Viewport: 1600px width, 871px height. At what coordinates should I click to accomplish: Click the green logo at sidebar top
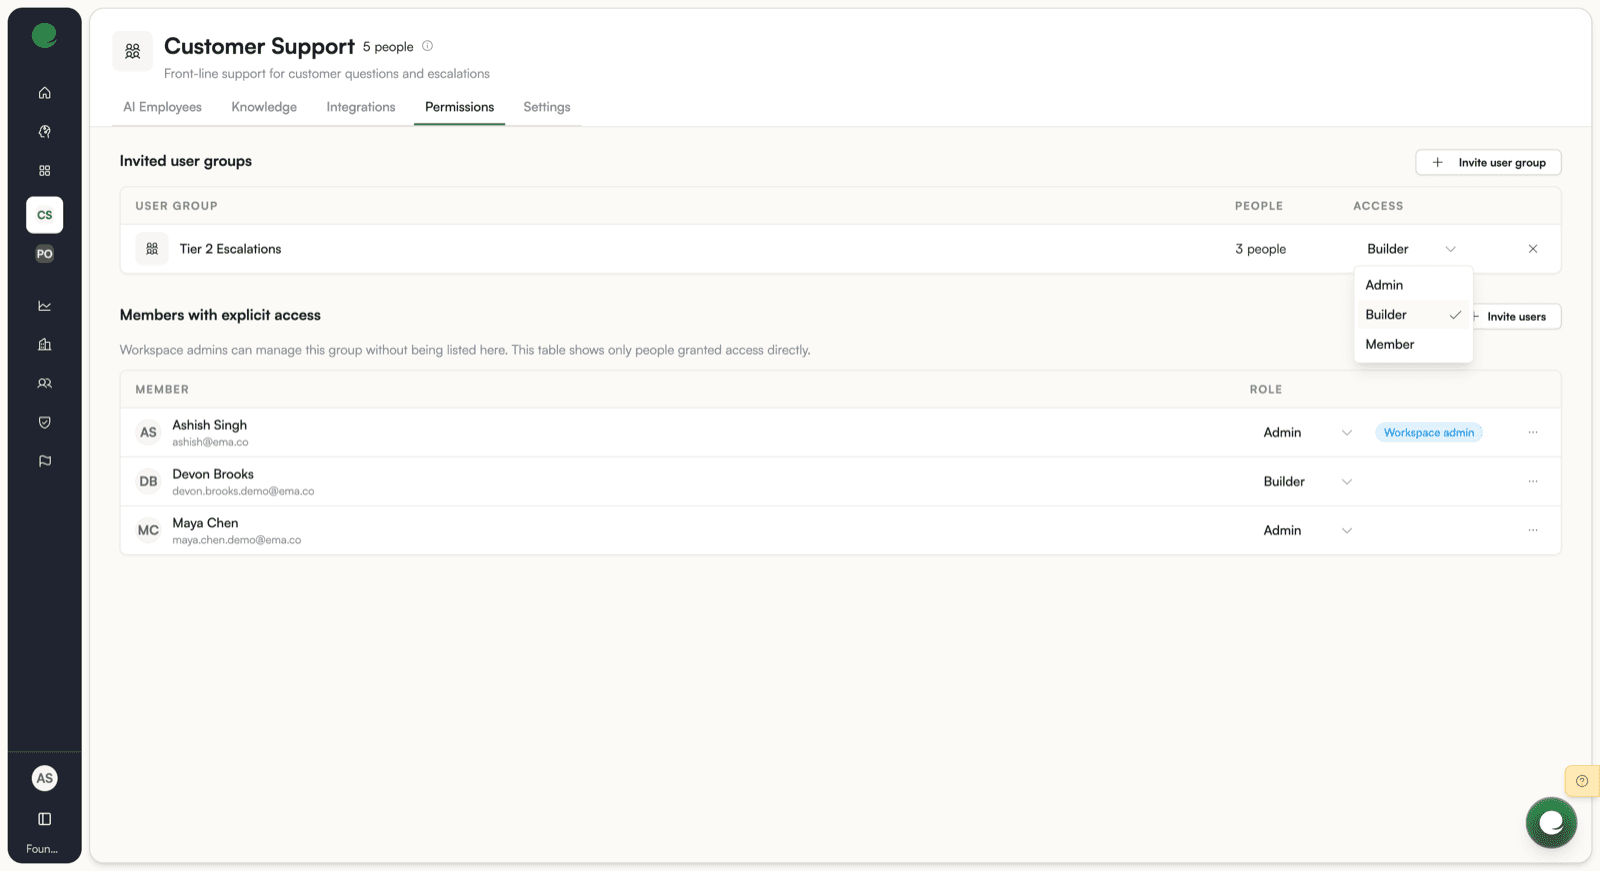tap(44, 36)
